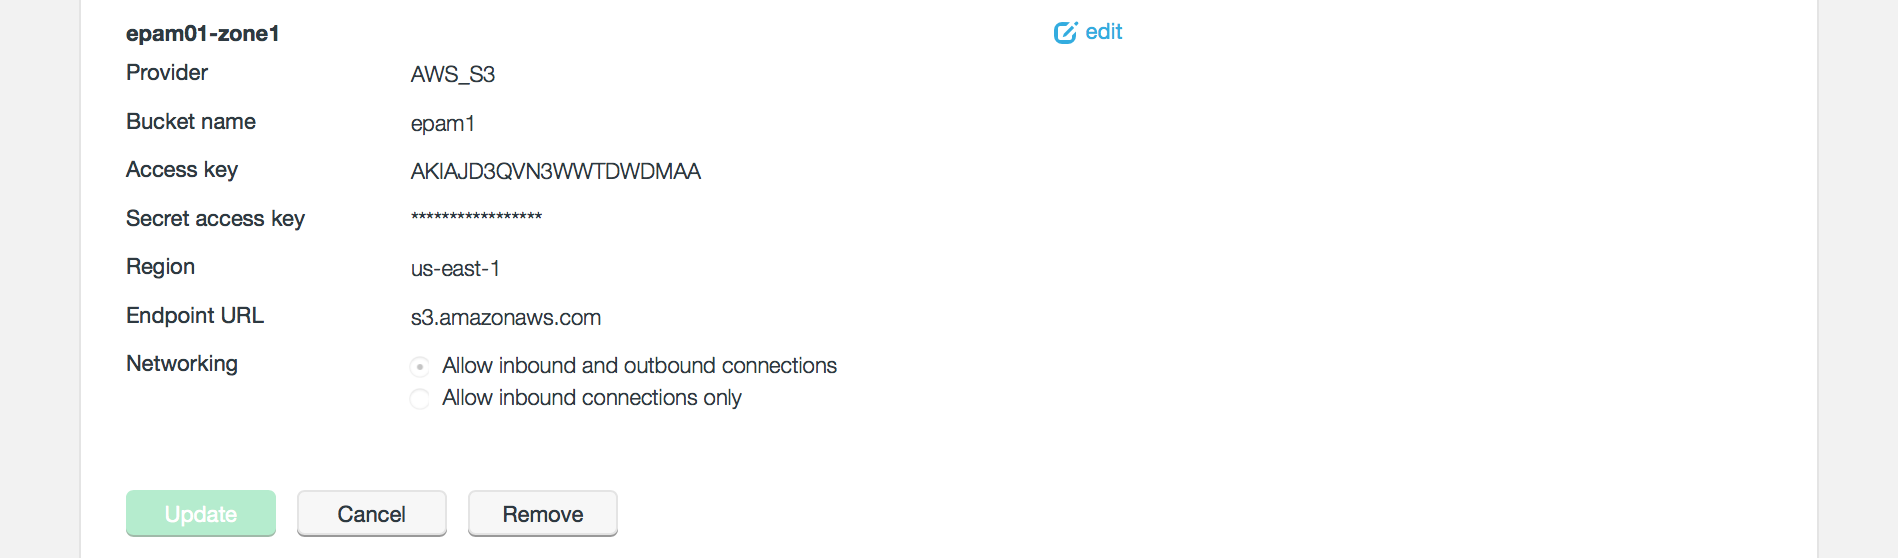
Task: Click the Networking field label
Action: [x=182, y=364]
